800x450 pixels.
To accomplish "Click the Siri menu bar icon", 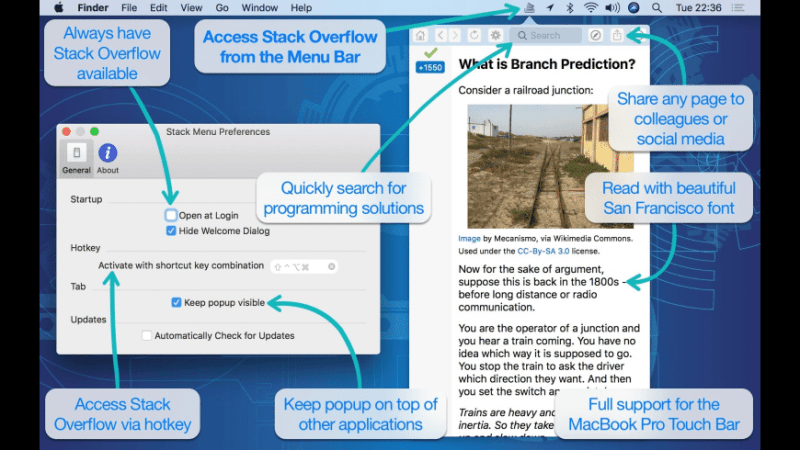I will tap(634, 8).
